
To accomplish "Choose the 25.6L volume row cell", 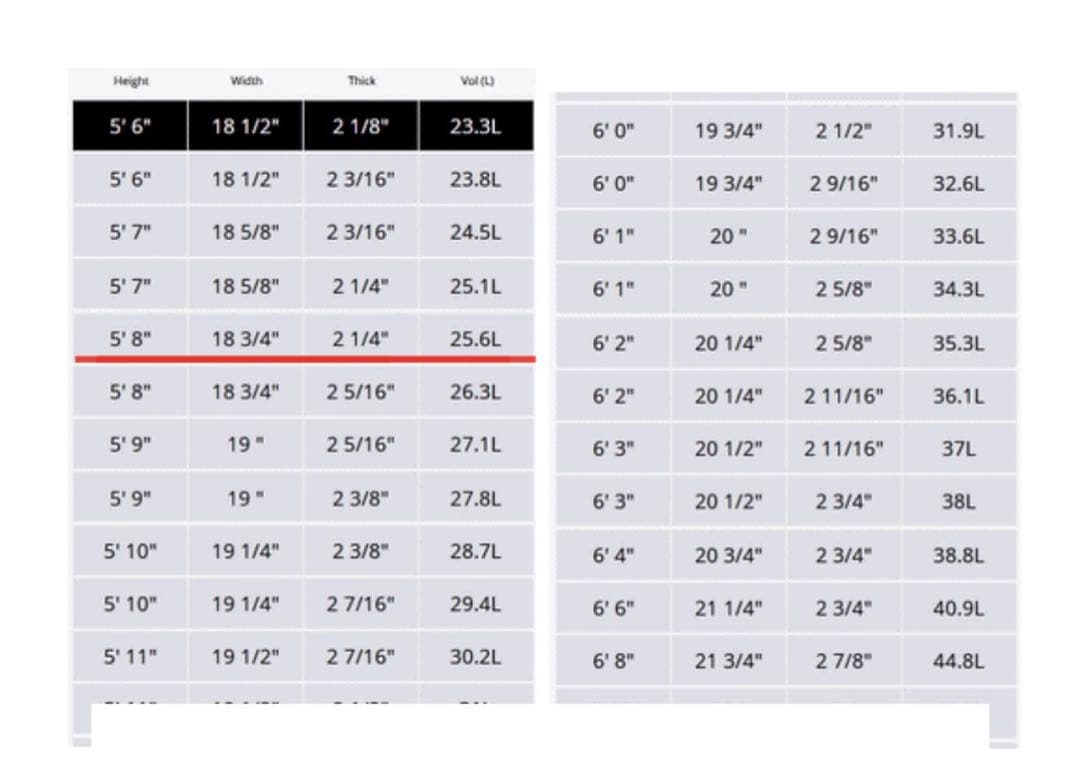I will (476, 339).
